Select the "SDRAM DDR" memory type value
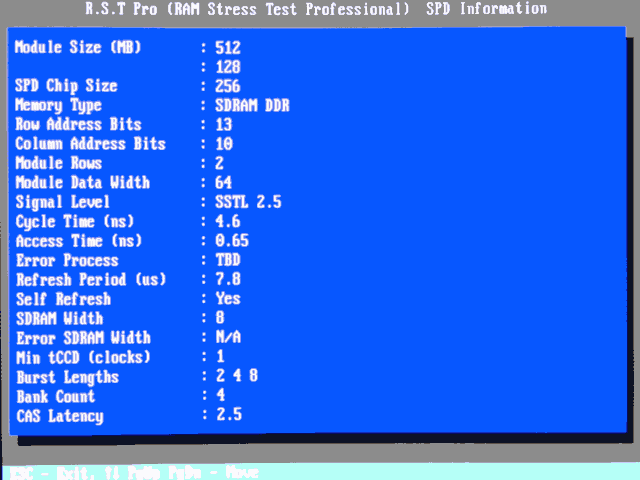Viewport: 640px width, 480px height. pos(252,106)
